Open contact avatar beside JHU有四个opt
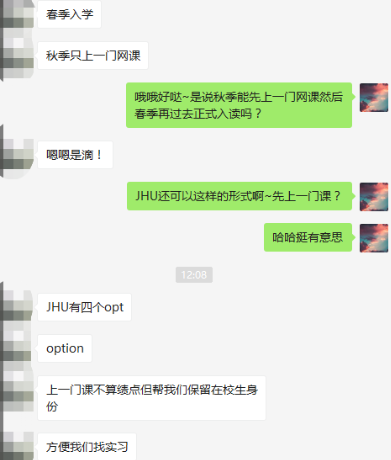This screenshot has height=460, width=391. click(17, 305)
